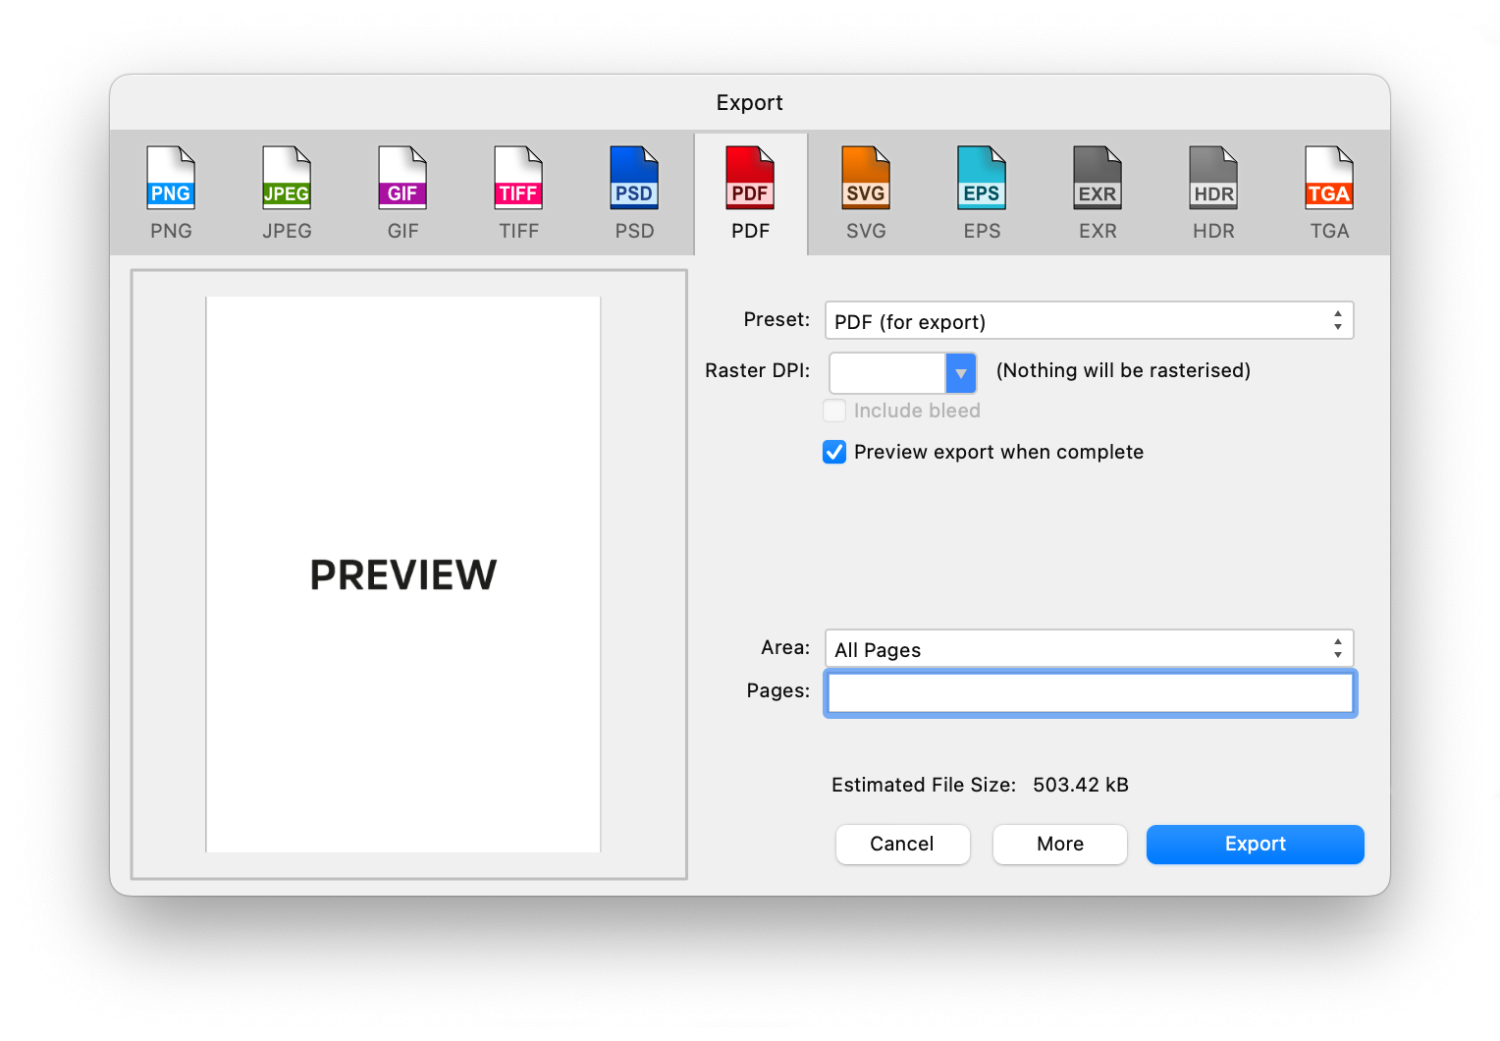Switch to the PDF format tab
The width and height of the screenshot is (1500, 1041).
coord(750,190)
